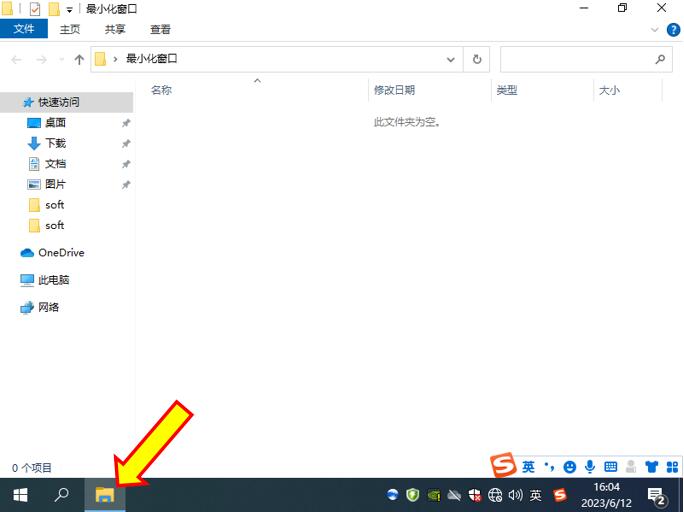This screenshot has width=684, height=512.
Task: Open the Sogou soft keyboard icon
Action: pos(610,467)
